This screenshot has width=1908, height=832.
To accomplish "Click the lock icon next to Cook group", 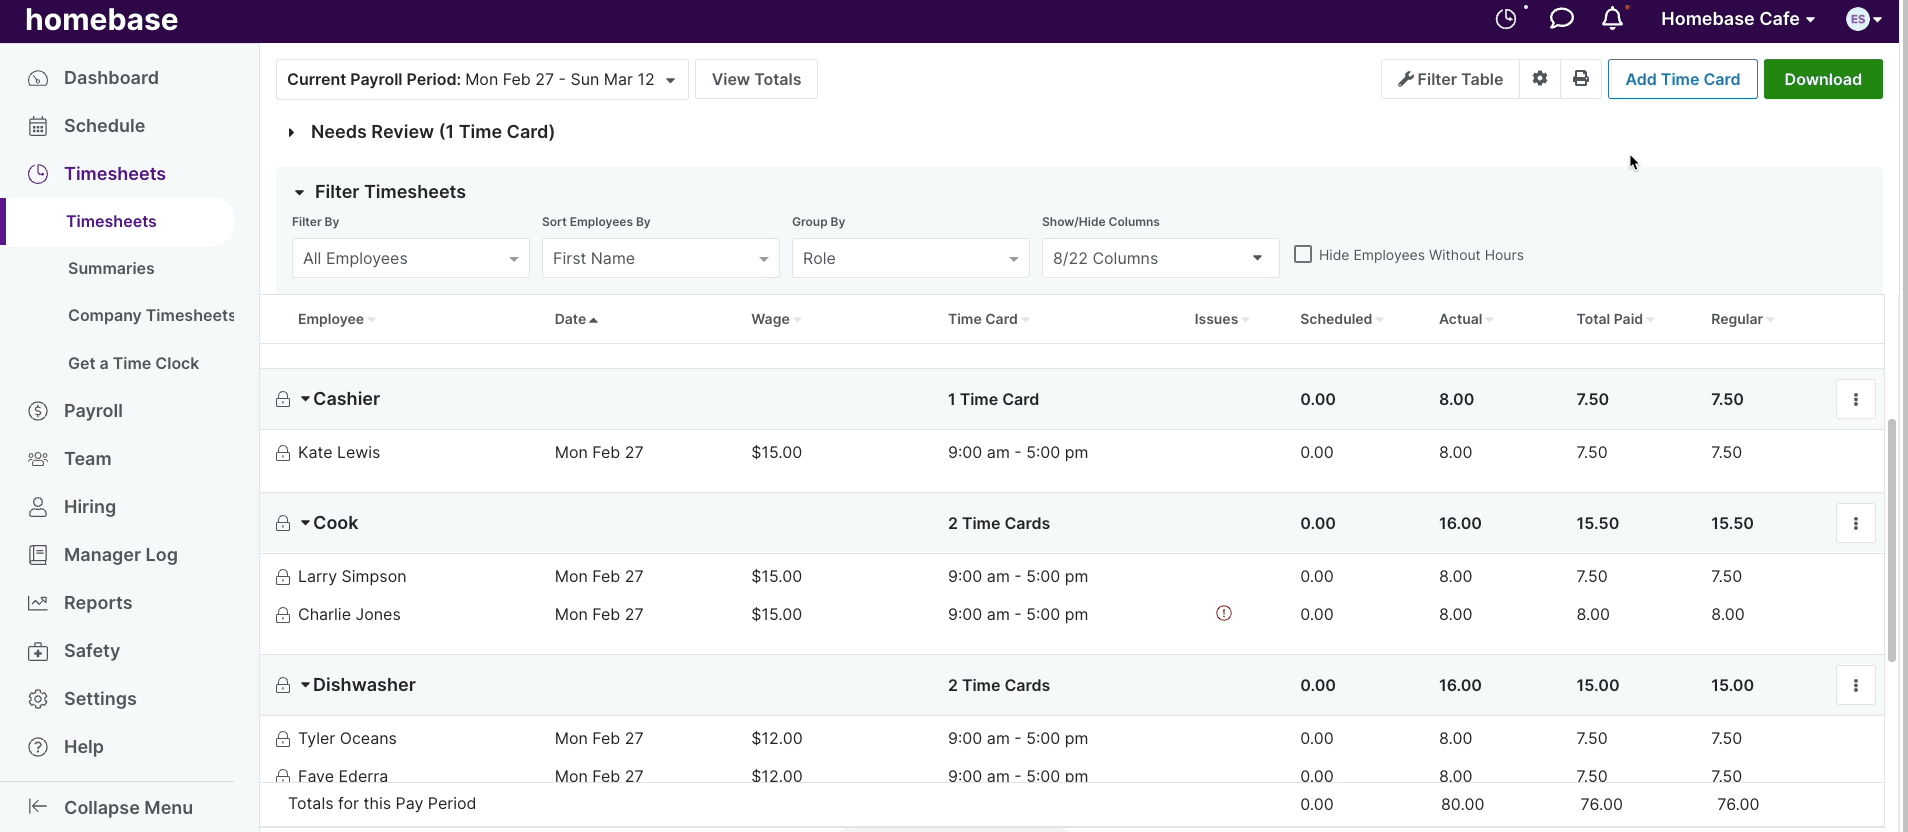I will 283,523.
